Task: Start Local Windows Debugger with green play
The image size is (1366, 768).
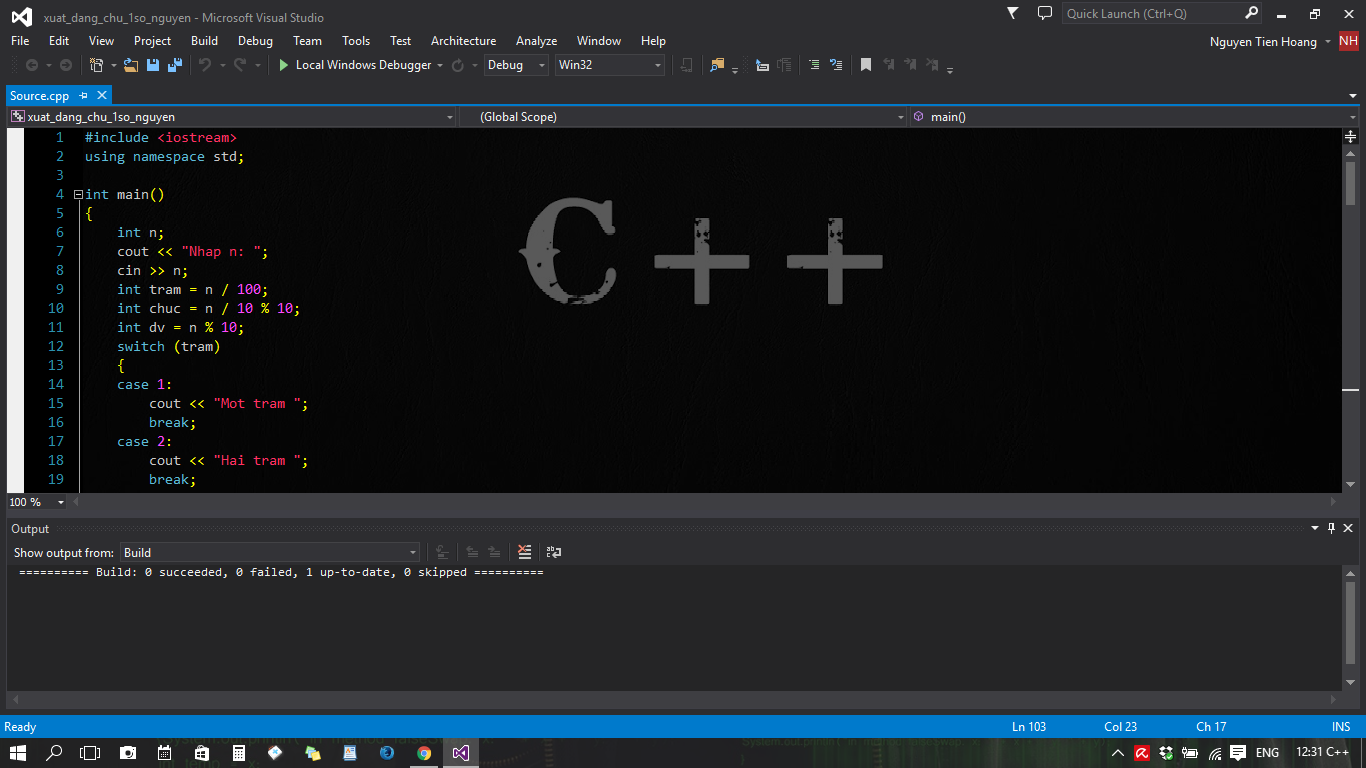Action: pos(284,65)
